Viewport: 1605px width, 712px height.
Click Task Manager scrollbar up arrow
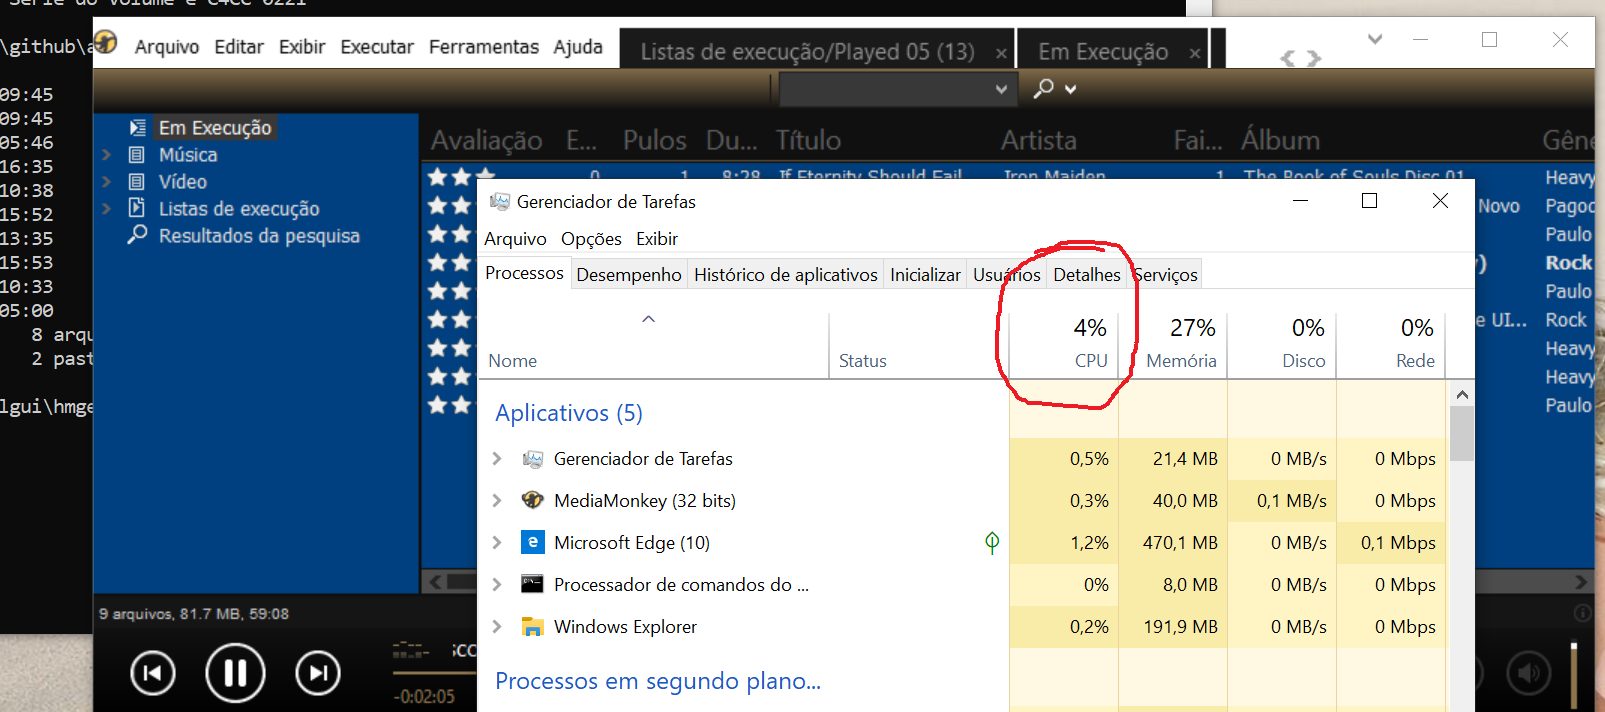[x=1462, y=395]
